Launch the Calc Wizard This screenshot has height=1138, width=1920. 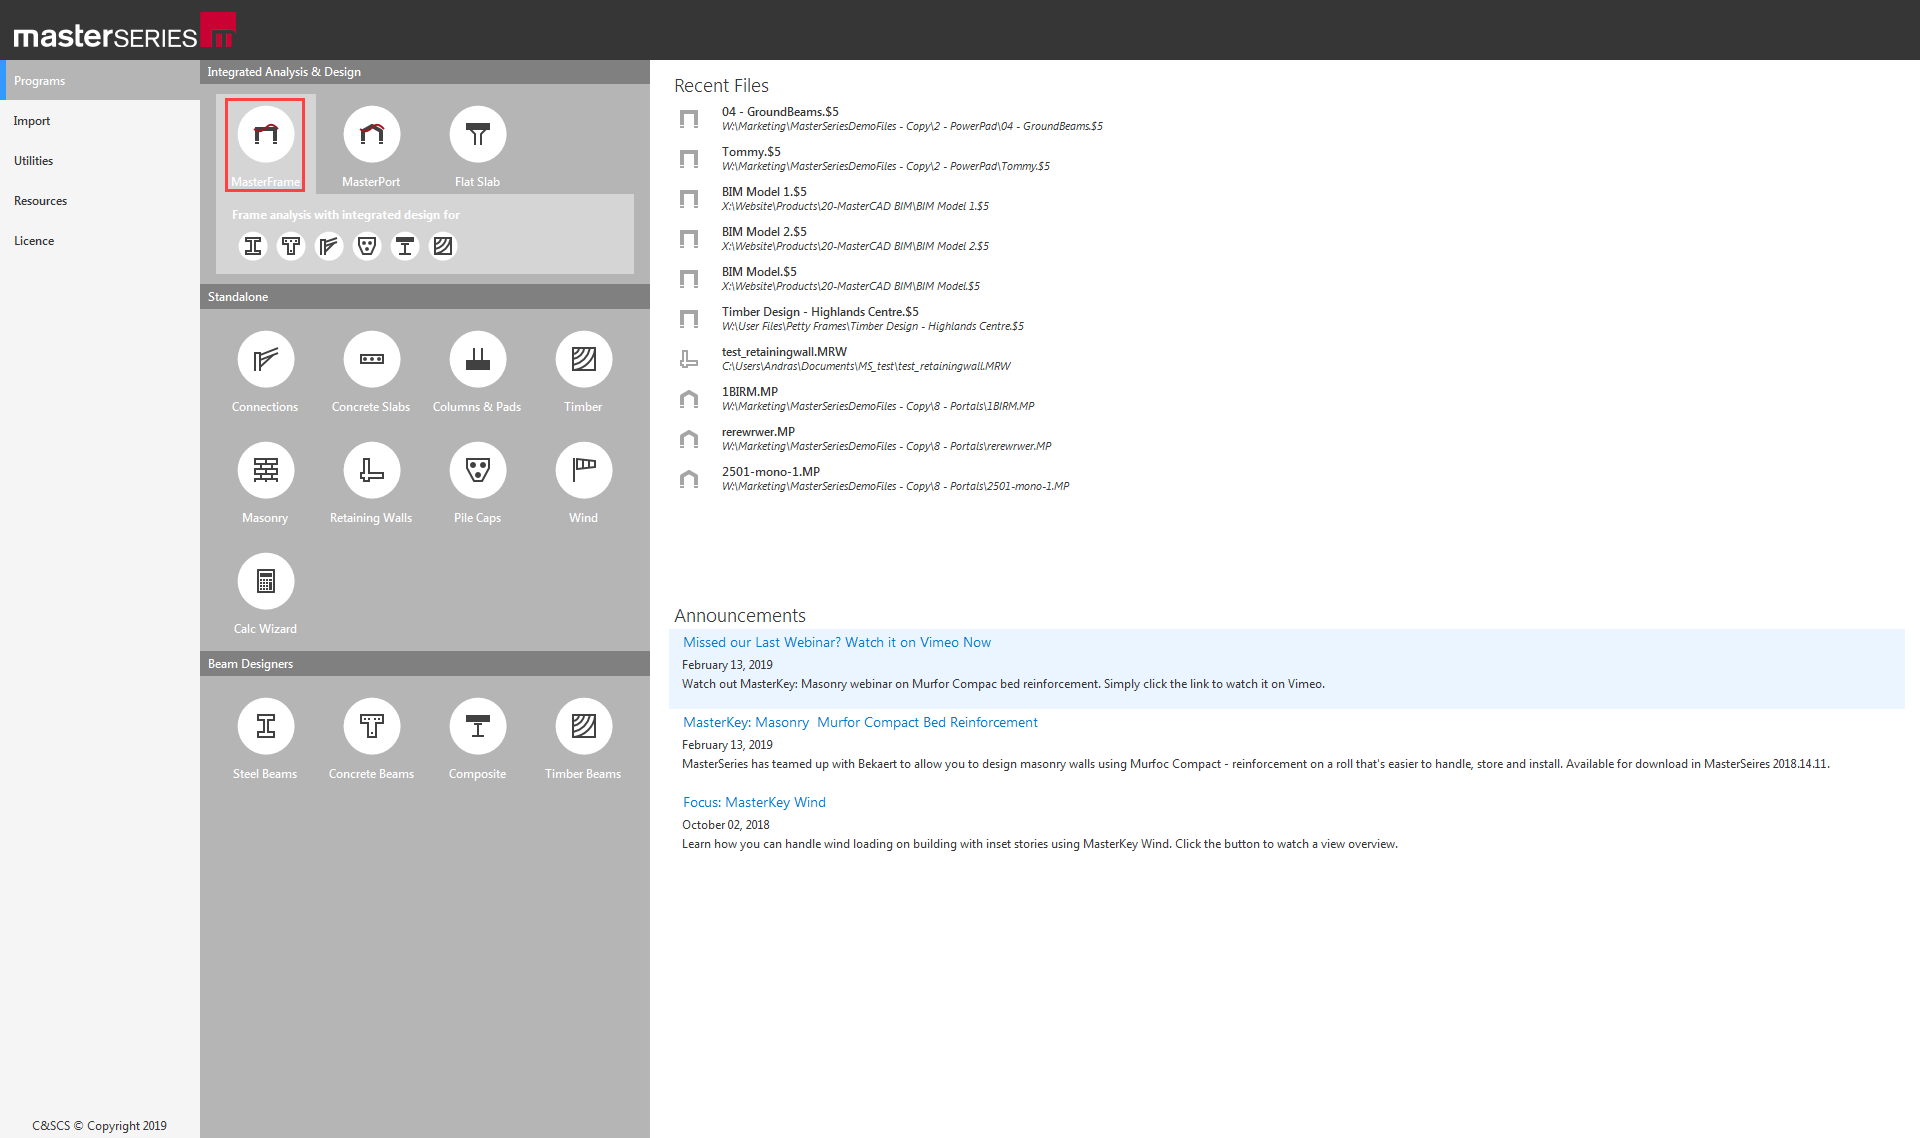pos(265,582)
